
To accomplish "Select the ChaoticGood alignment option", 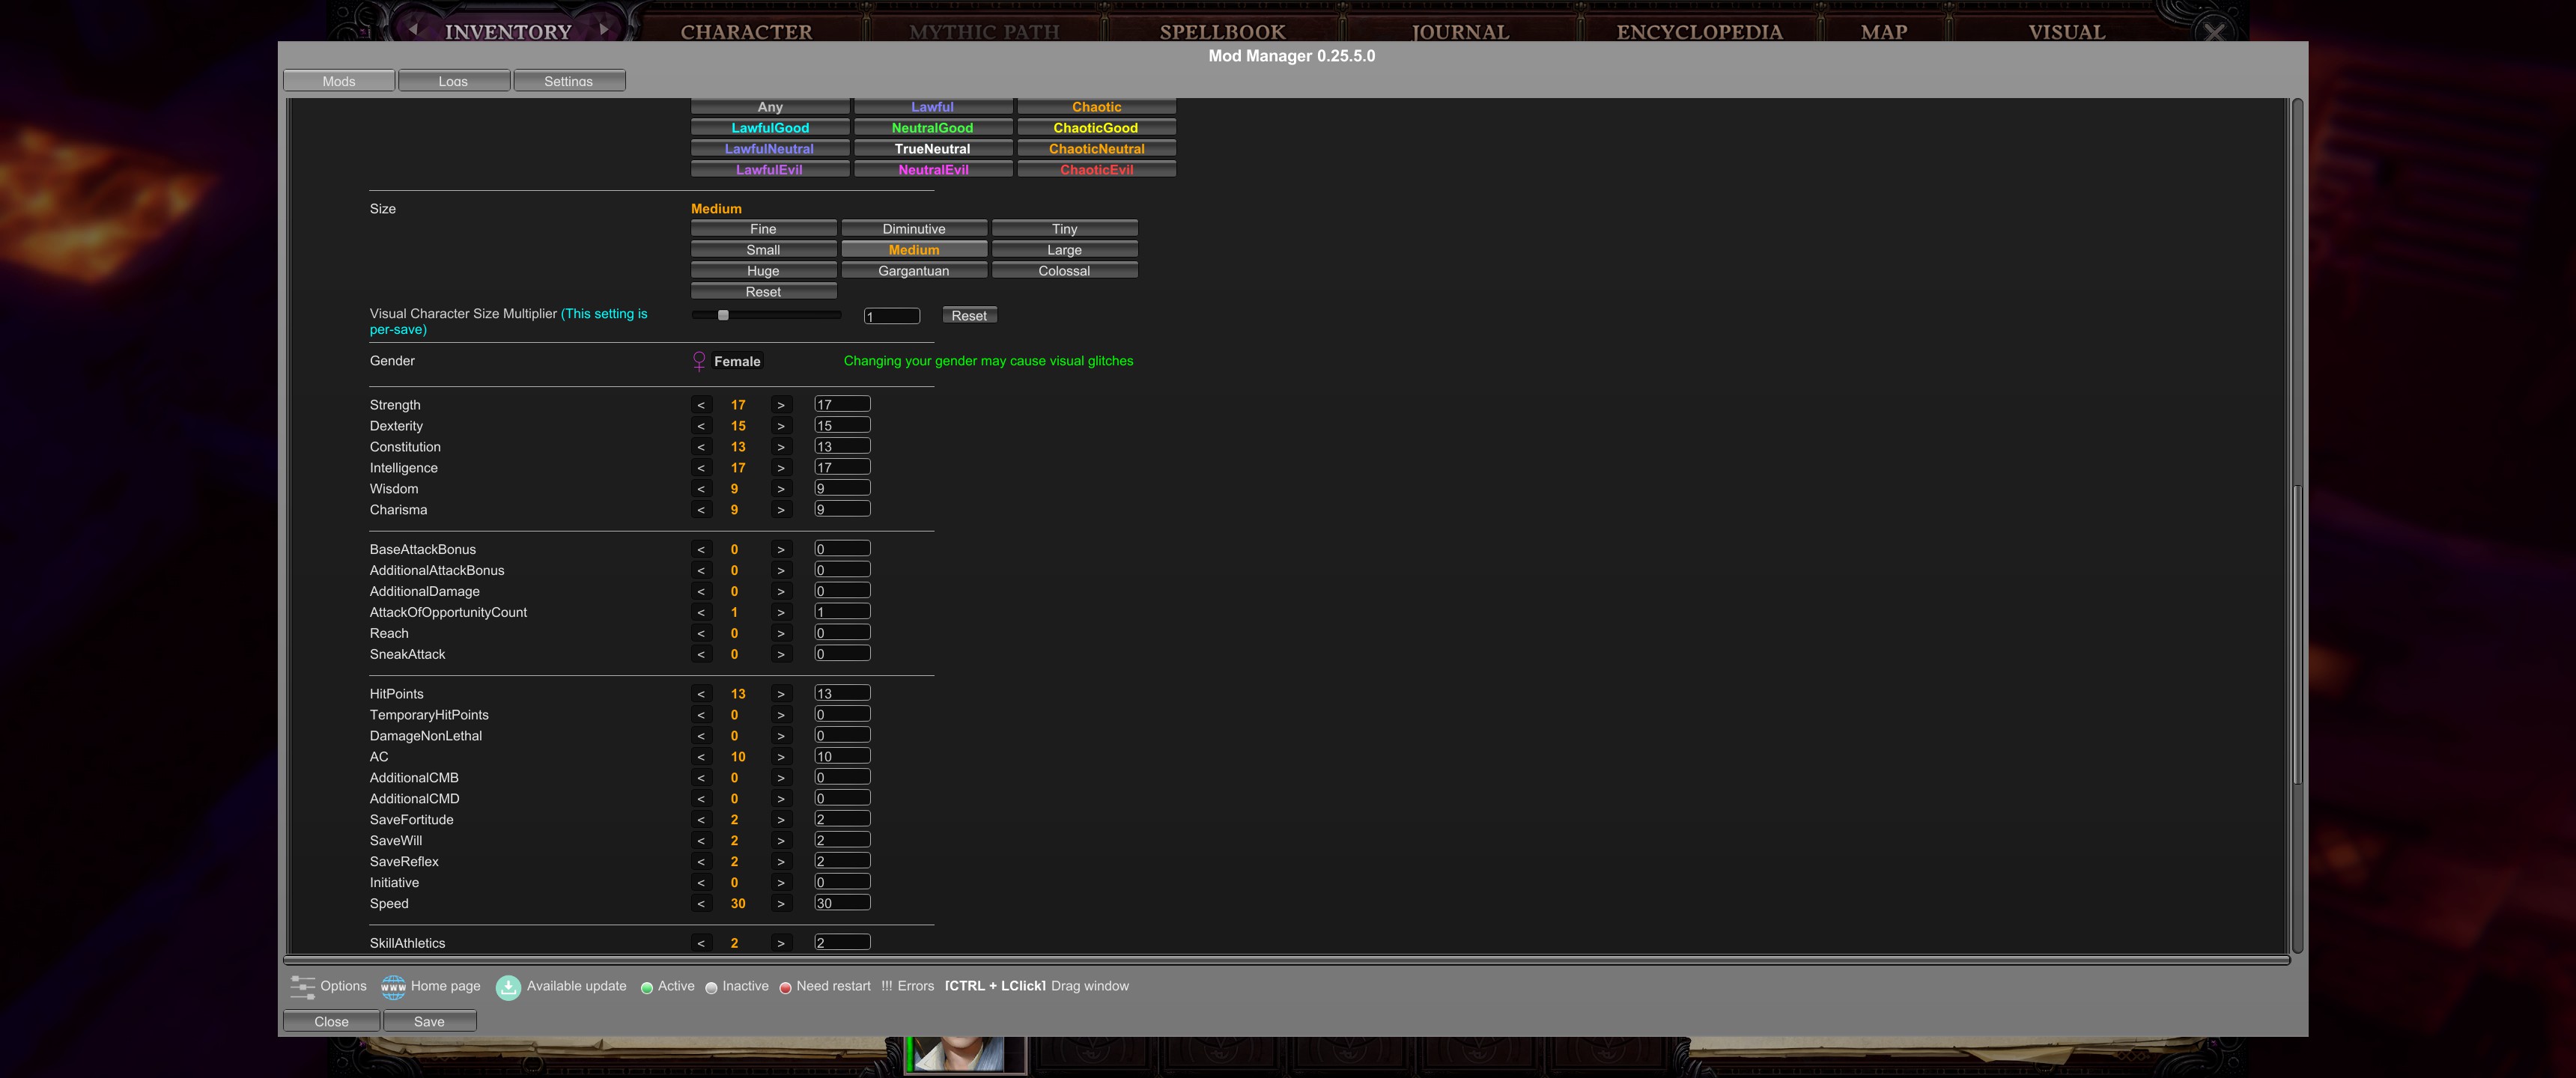I will [1095, 128].
